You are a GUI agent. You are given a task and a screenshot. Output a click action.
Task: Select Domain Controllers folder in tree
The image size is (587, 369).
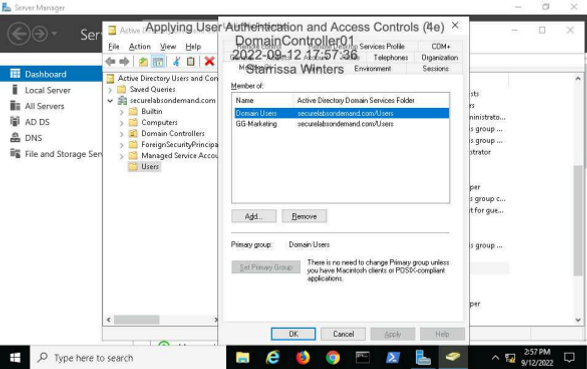167,133
